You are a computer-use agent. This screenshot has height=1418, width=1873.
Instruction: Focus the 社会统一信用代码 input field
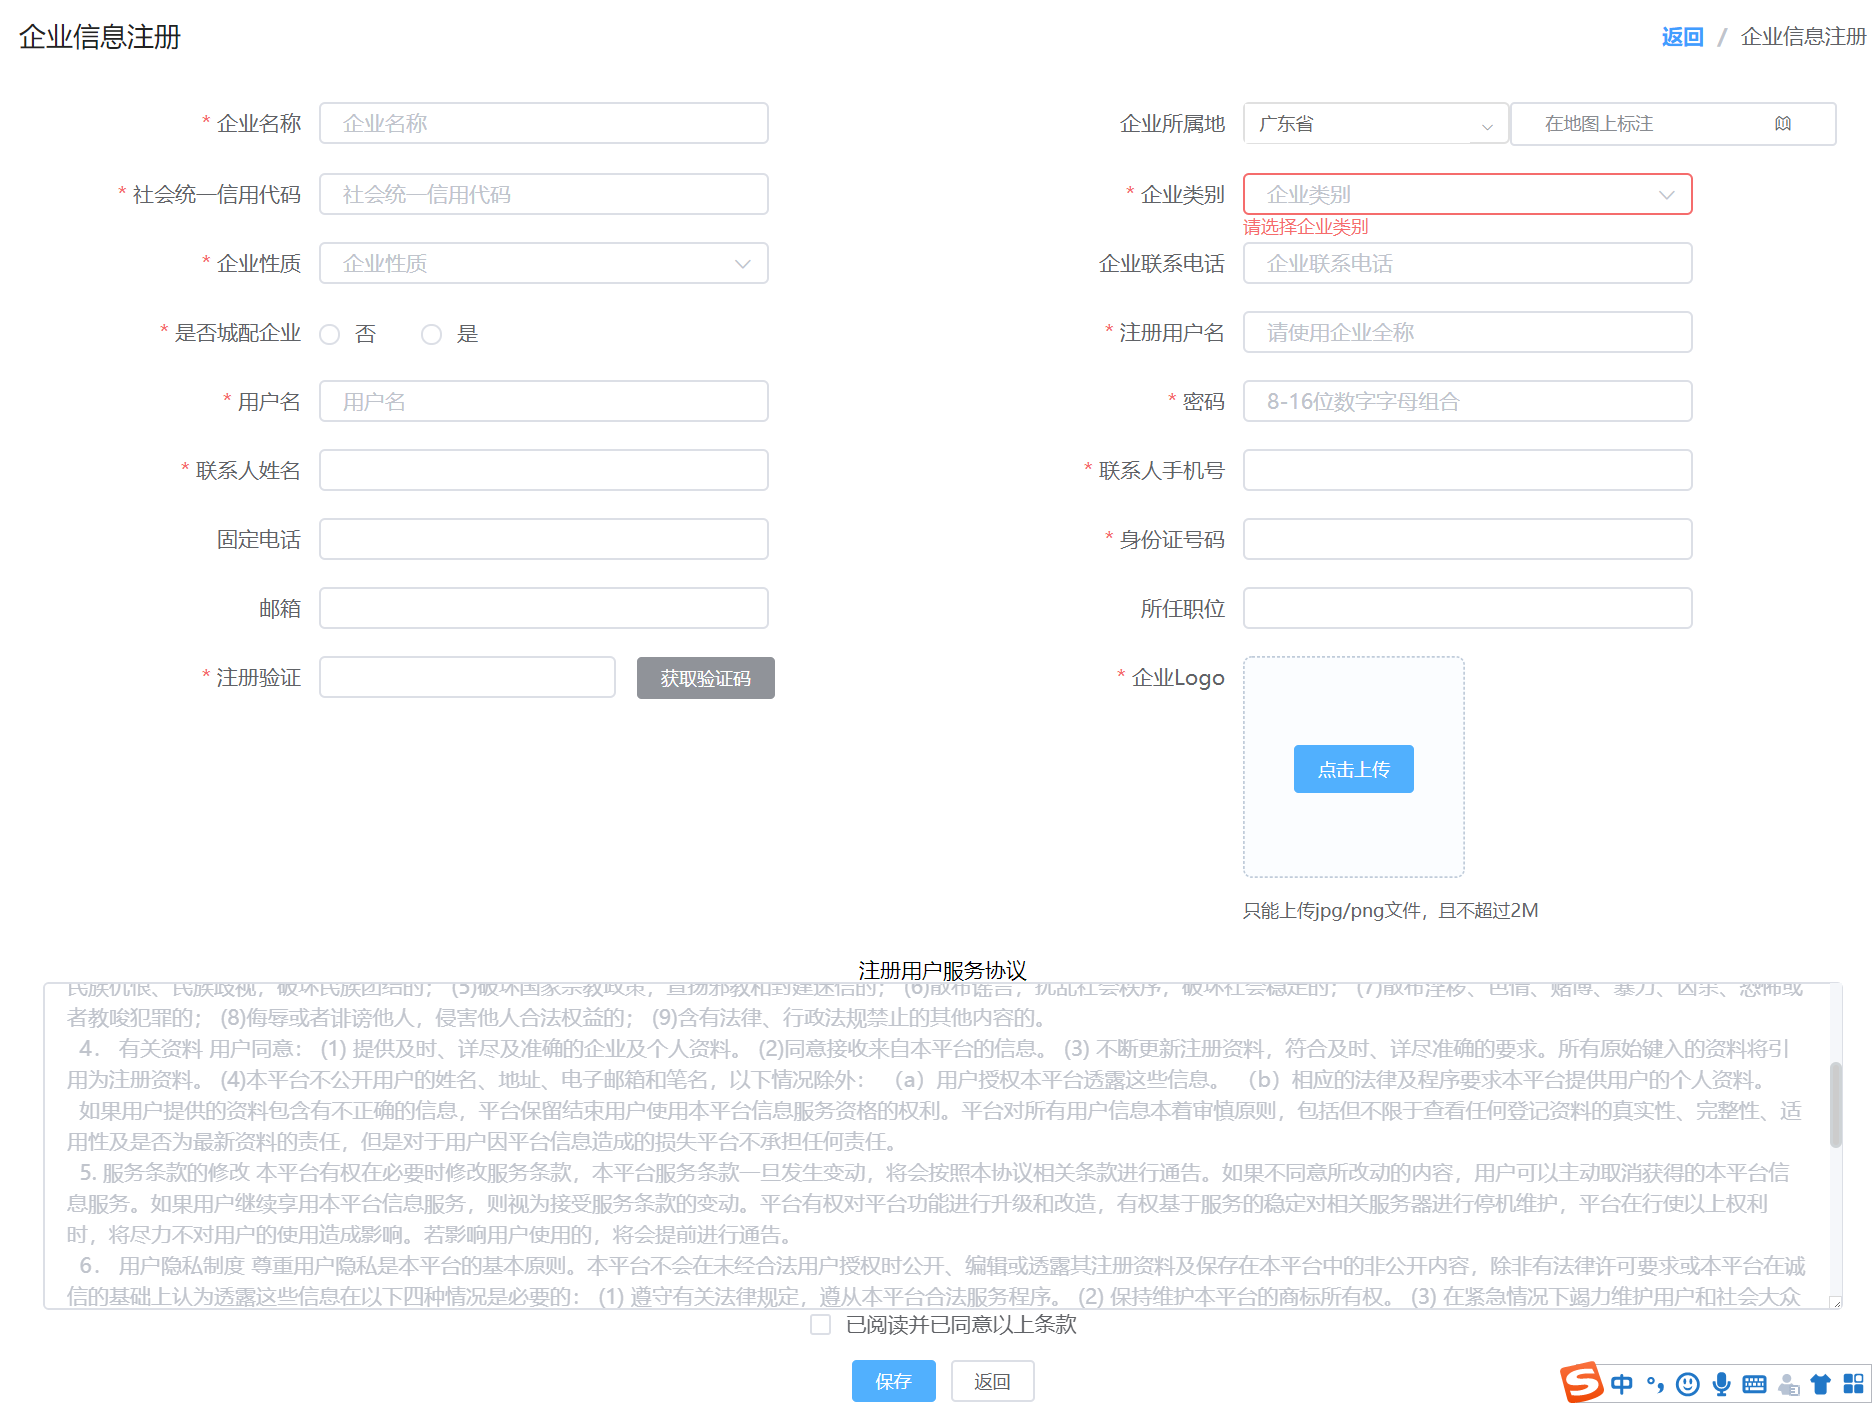pyautogui.click(x=544, y=194)
